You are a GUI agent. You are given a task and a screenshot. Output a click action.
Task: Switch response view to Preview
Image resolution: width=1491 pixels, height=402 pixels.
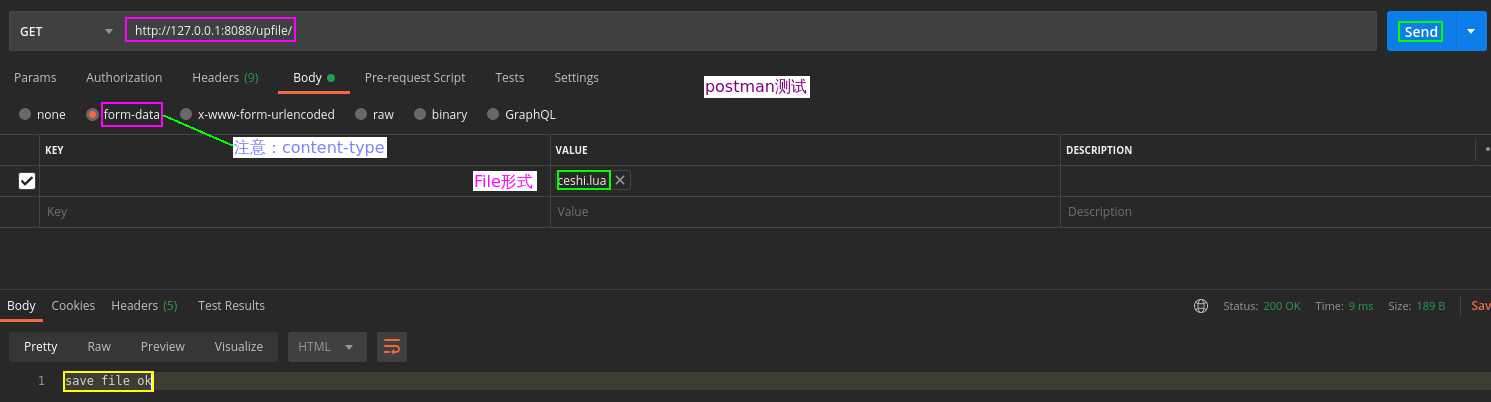162,347
